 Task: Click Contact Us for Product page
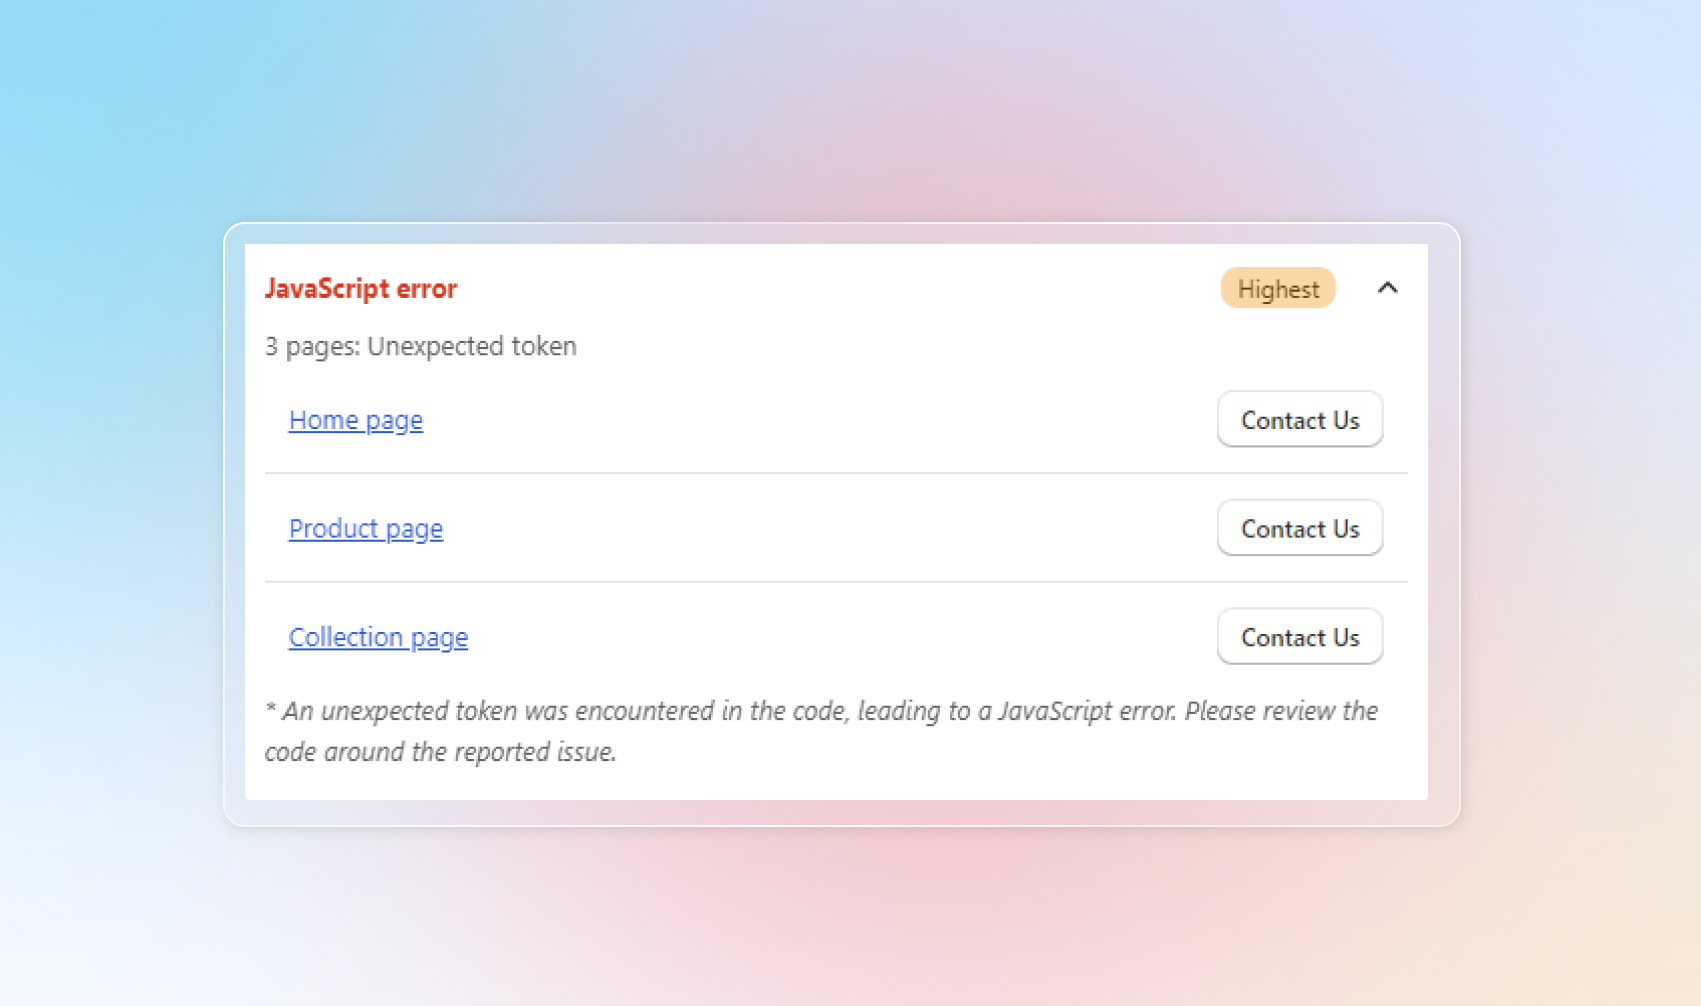pos(1299,528)
